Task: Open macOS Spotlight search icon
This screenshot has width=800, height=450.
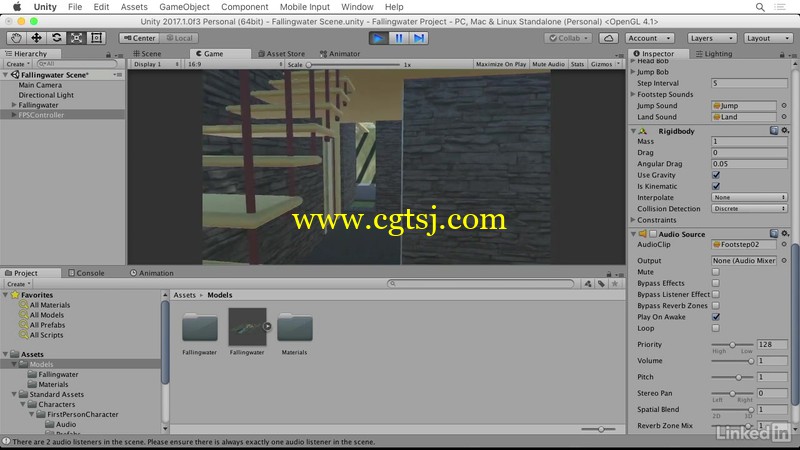Action: [x=760, y=7]
